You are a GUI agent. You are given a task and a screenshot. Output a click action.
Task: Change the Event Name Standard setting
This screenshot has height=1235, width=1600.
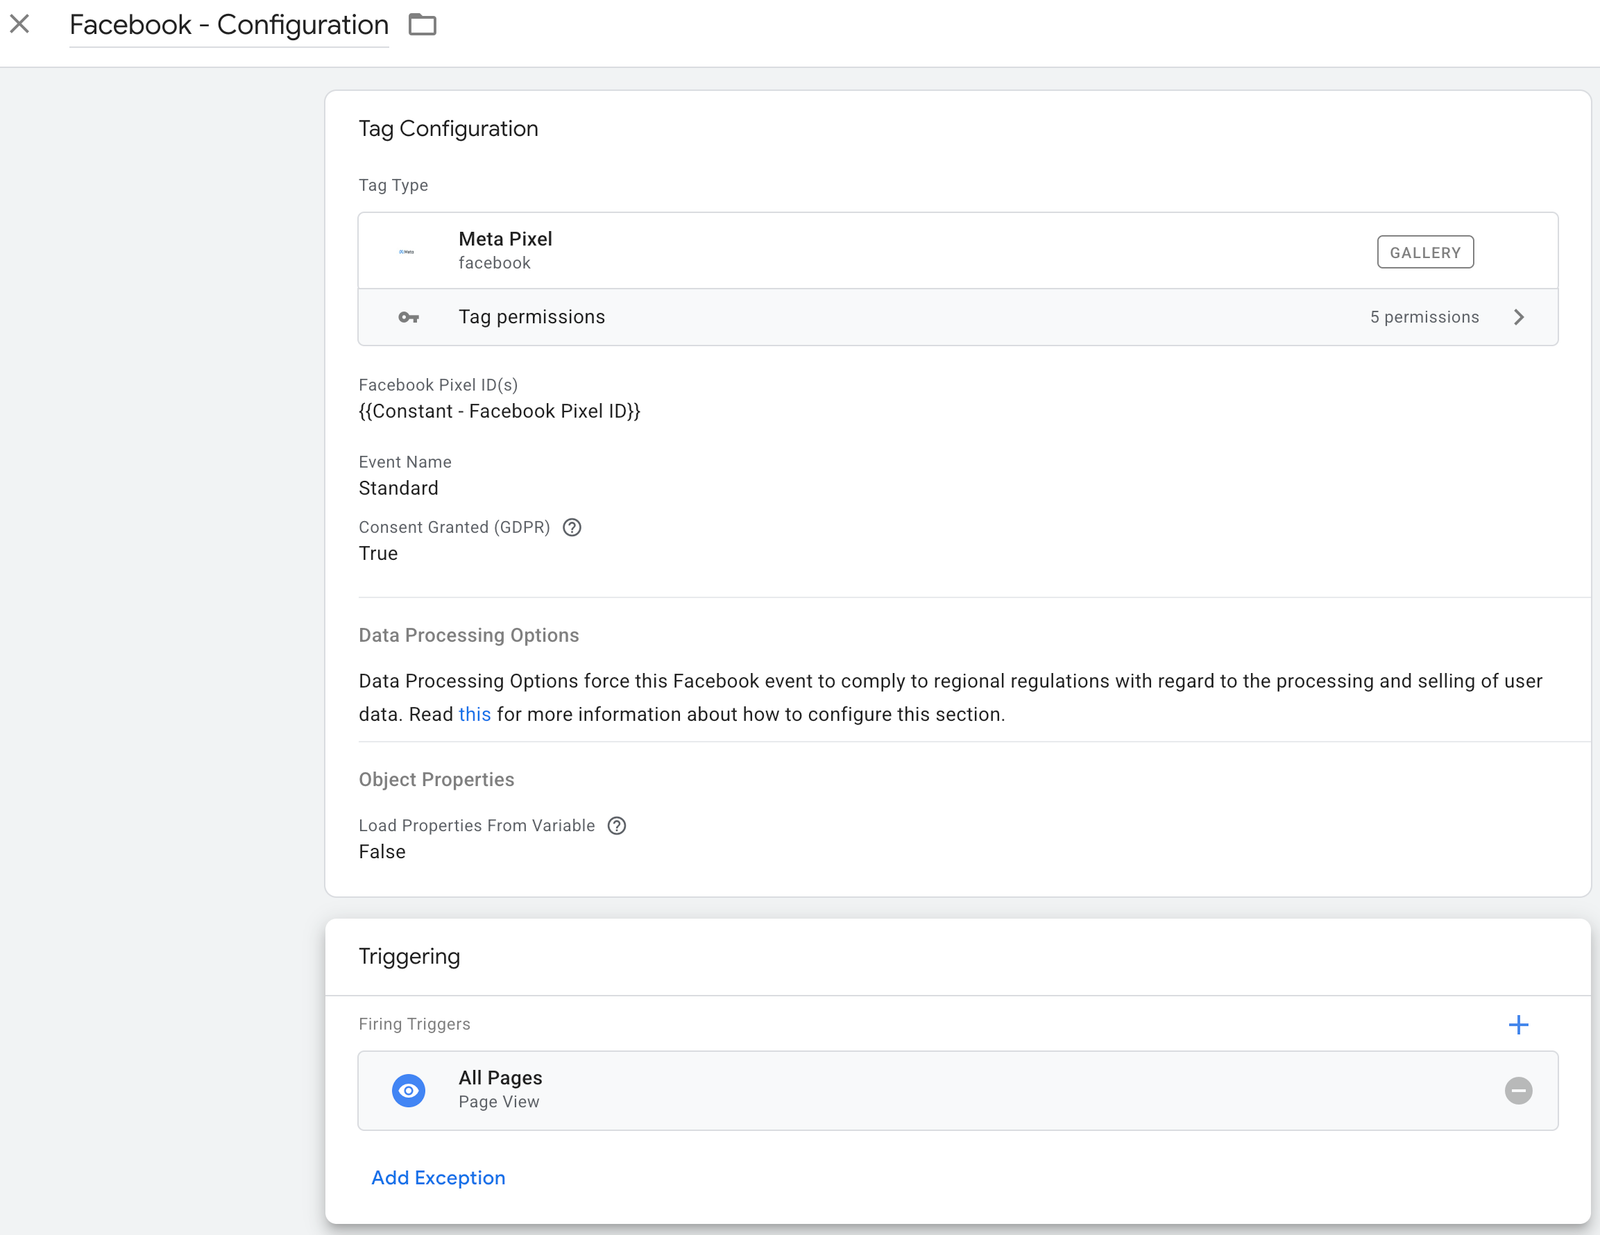click(x=398, y=488)
